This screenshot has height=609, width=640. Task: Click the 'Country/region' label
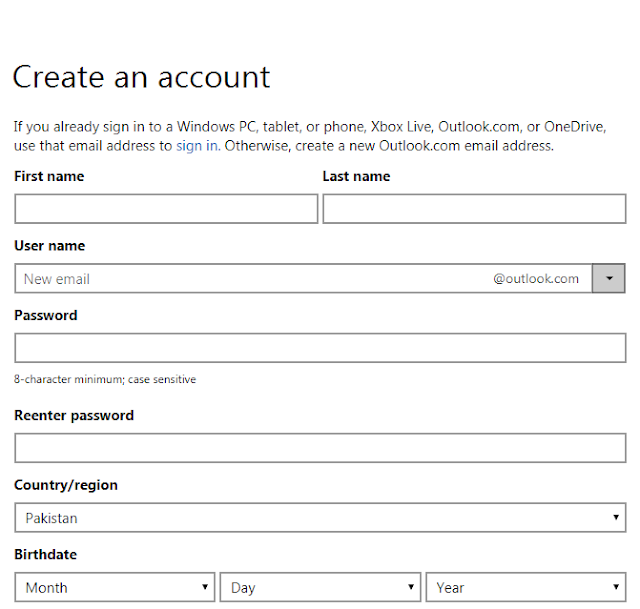(66, 485)
